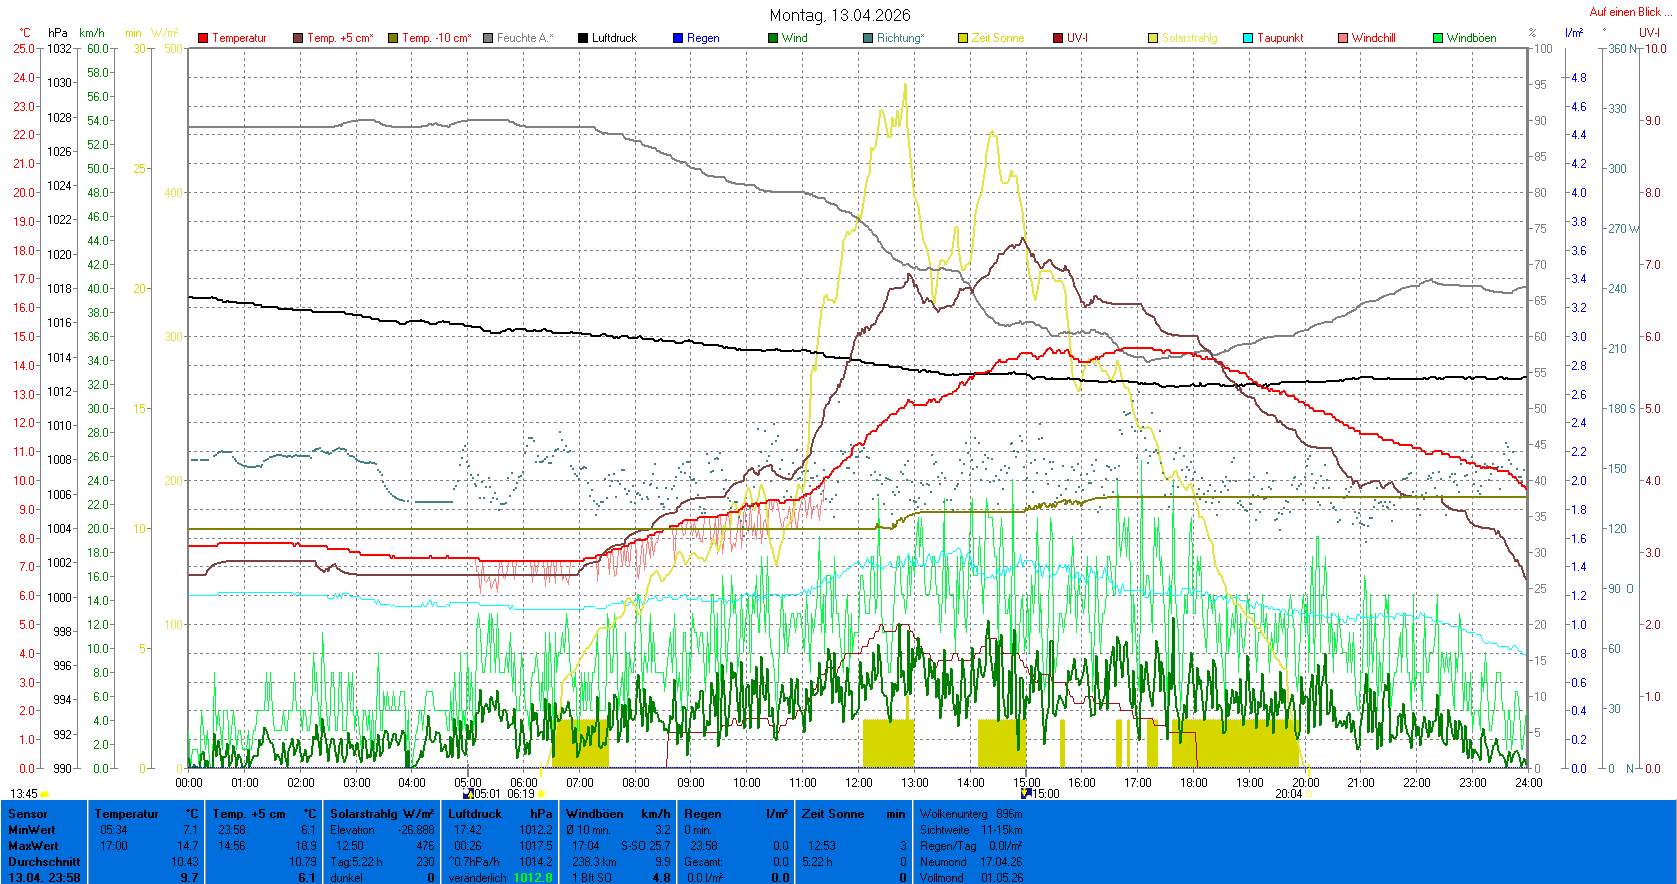Click the cyan Taupunkt legend square
The image size is (1677, 884).
(1248, 38)
